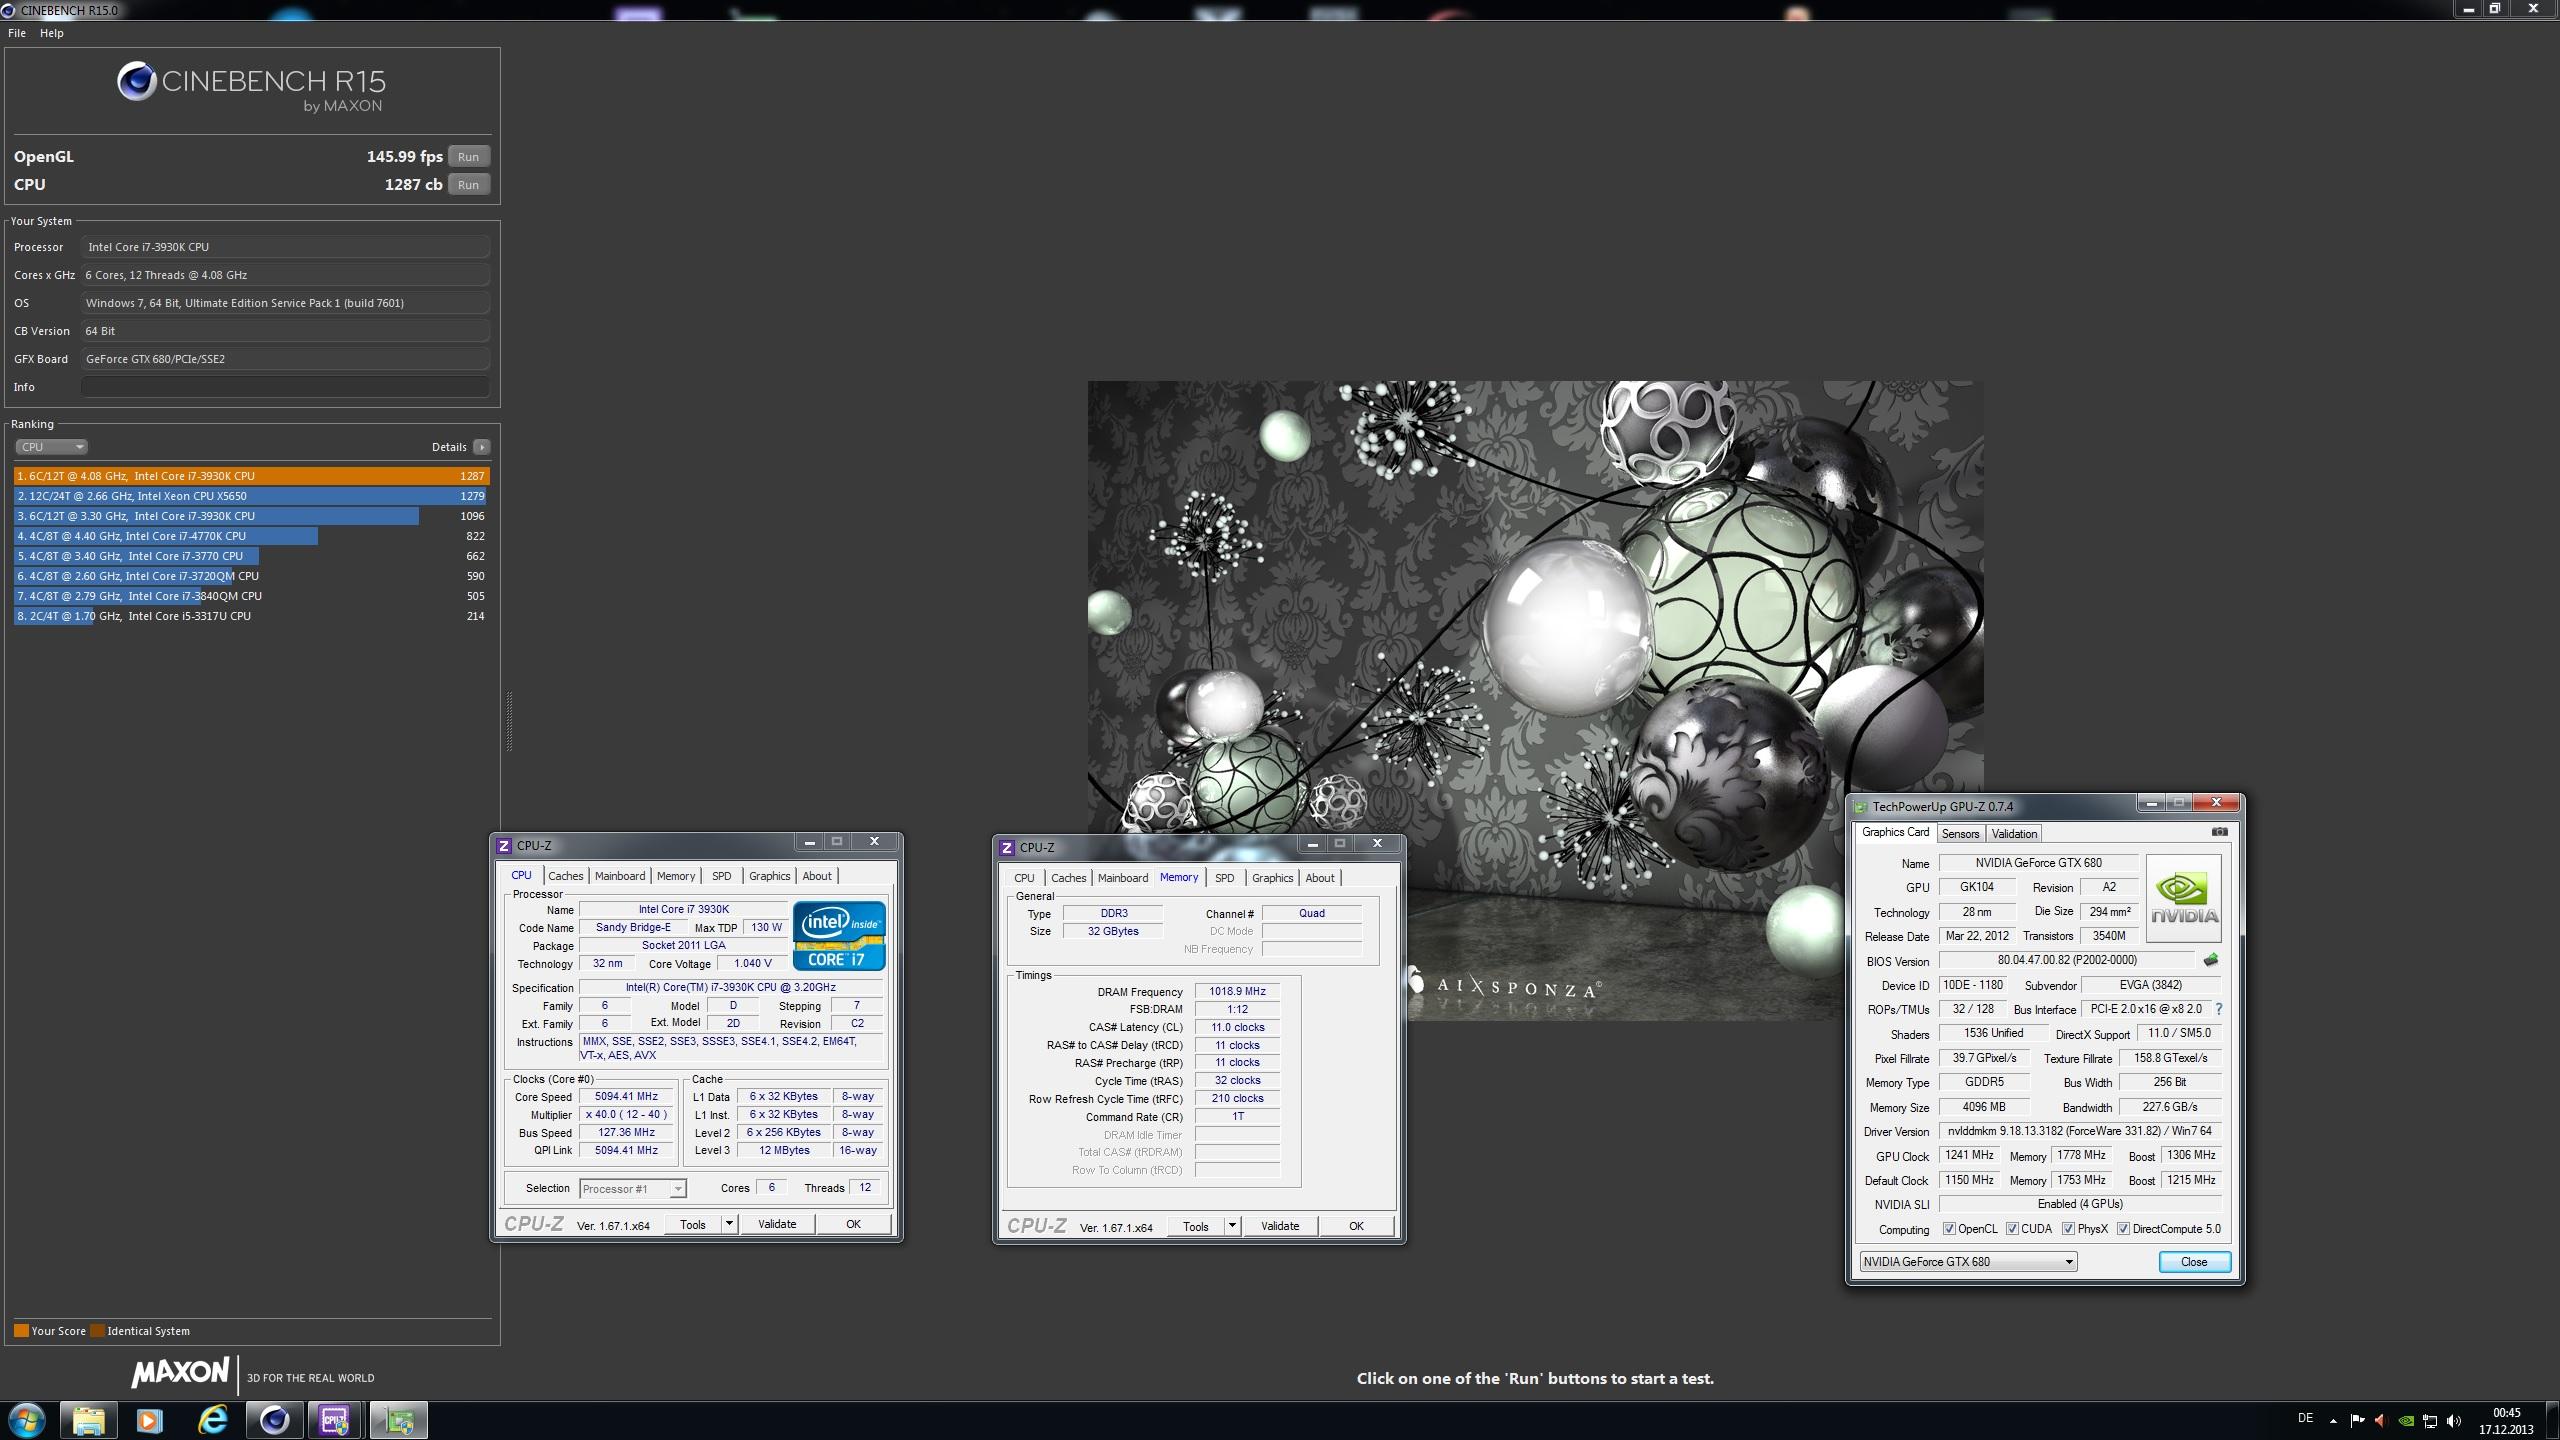Select the Intel Xeon CPU X5650 ranking row
The image size is (2560, 1440).
click(251, 496)
